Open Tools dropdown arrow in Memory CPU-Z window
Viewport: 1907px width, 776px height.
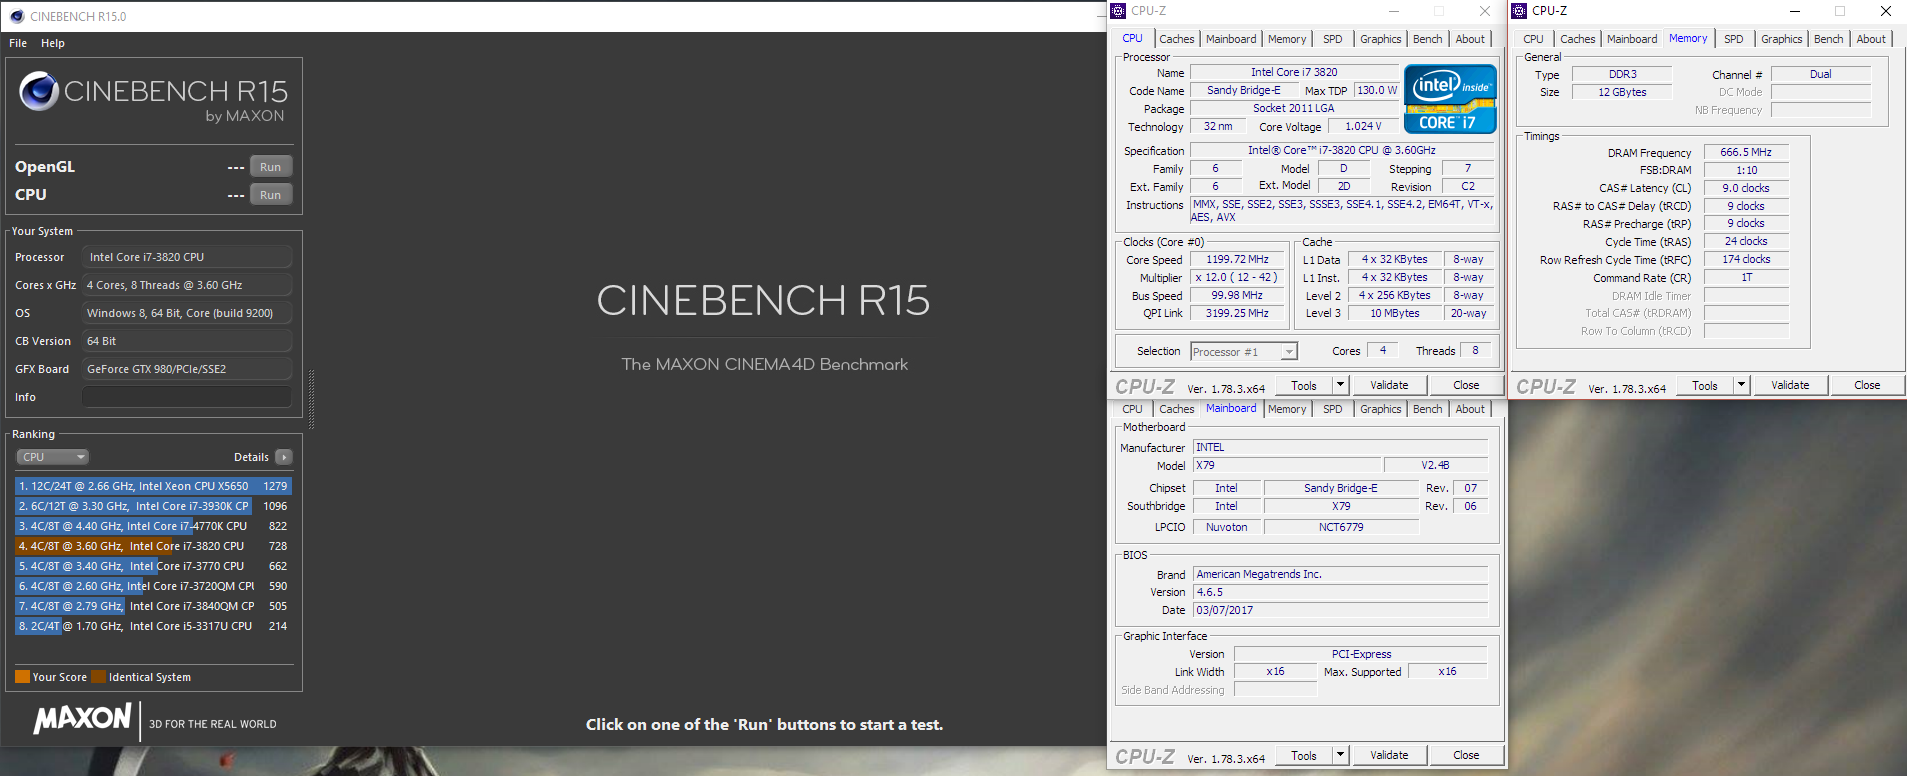(1741, 385)
